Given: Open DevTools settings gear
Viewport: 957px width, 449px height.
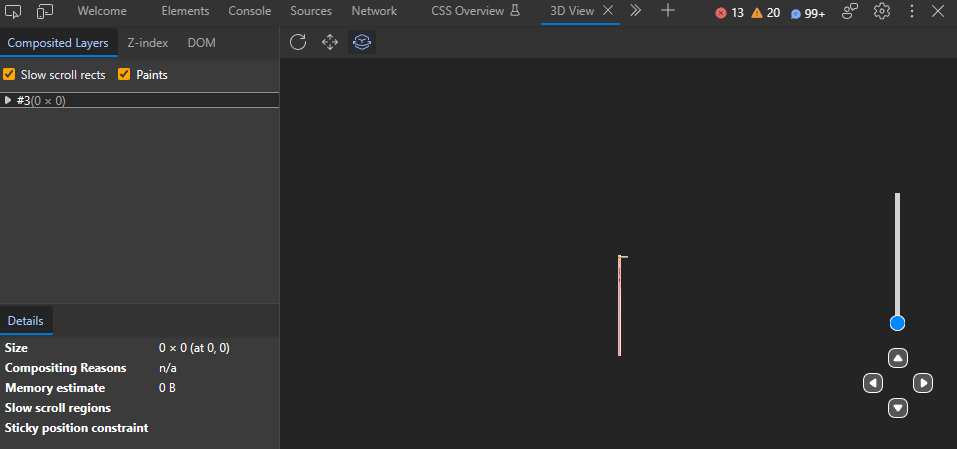Looking at the screenshot, I should (x=881, y=11).
